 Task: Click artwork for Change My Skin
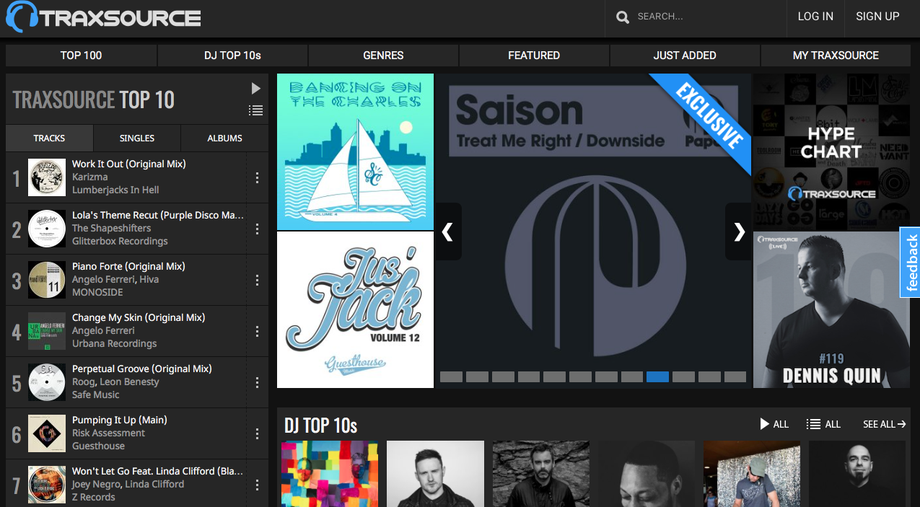coord(47,331)
